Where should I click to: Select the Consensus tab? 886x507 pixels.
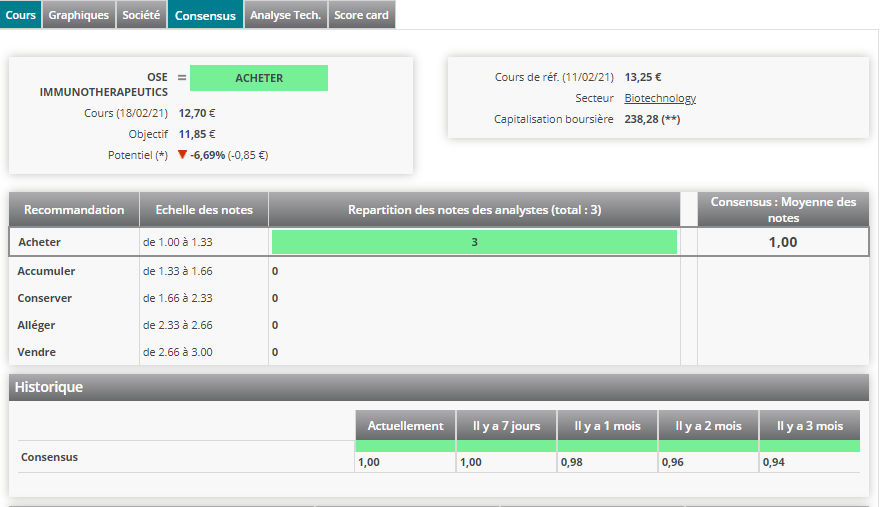pyautogui.click(x=205, y=15)
